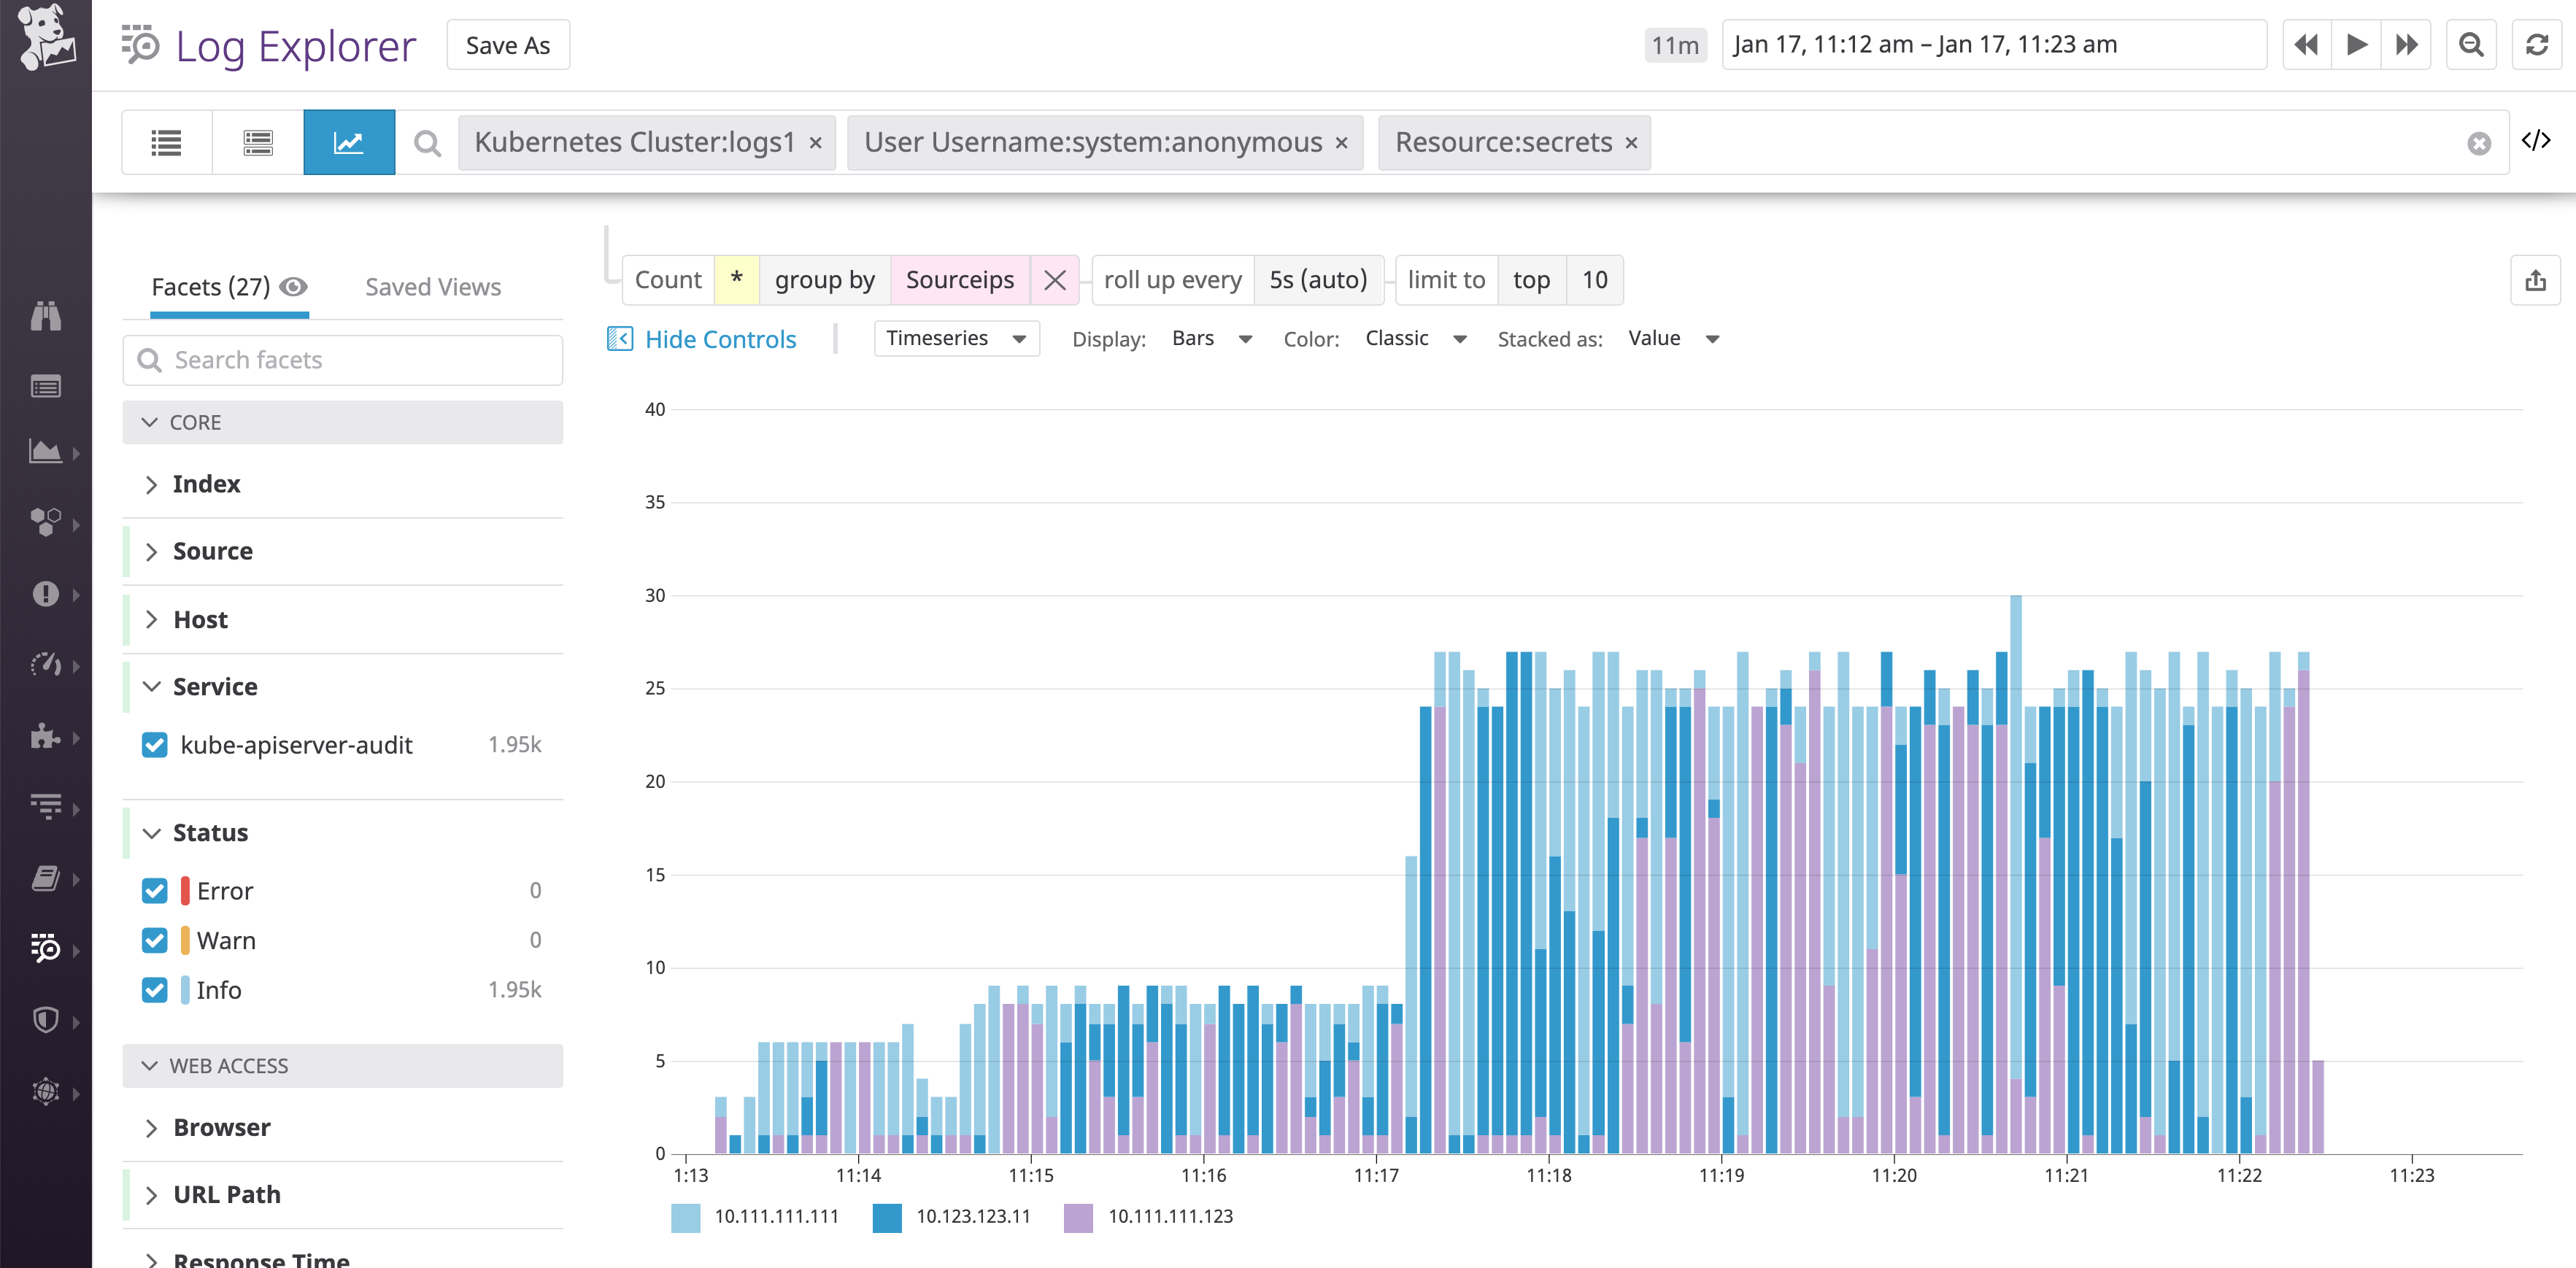This screenshot has width=2576, height=1268.
Task: Expand the URL Path facet
Action: pyautogui.click(x=152, y=1194)
